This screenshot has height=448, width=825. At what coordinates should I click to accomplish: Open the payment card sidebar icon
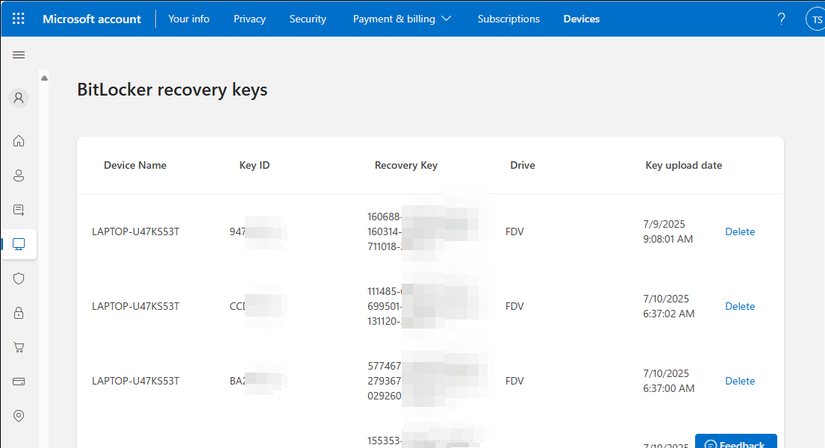coord(18,382)
